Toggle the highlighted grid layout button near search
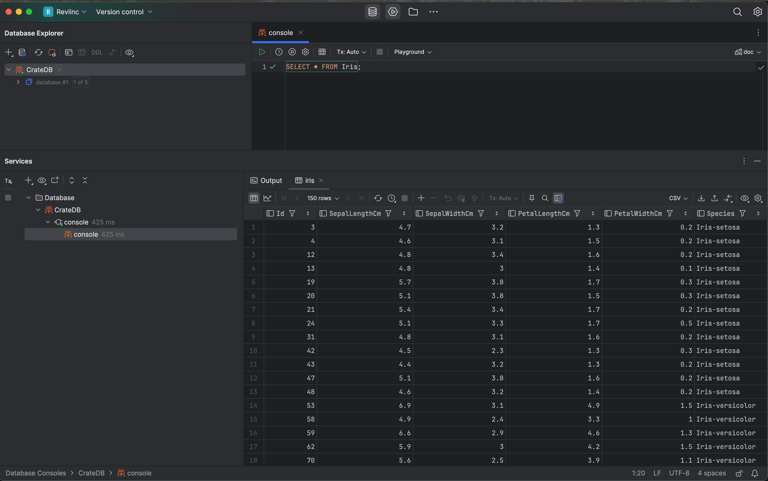 tap(558, 198)
